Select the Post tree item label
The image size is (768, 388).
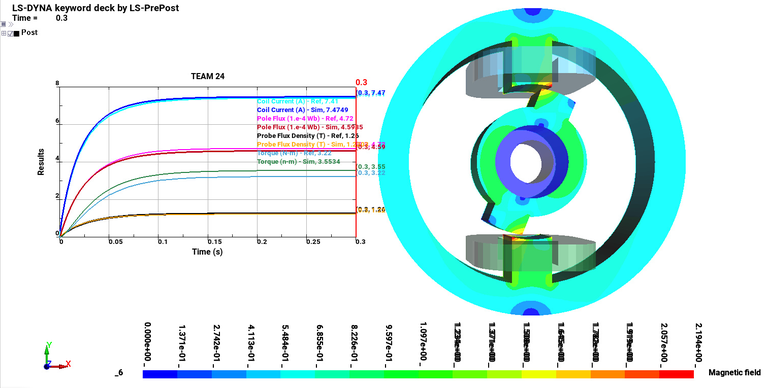pyautogui.click(x=29, y=32)
